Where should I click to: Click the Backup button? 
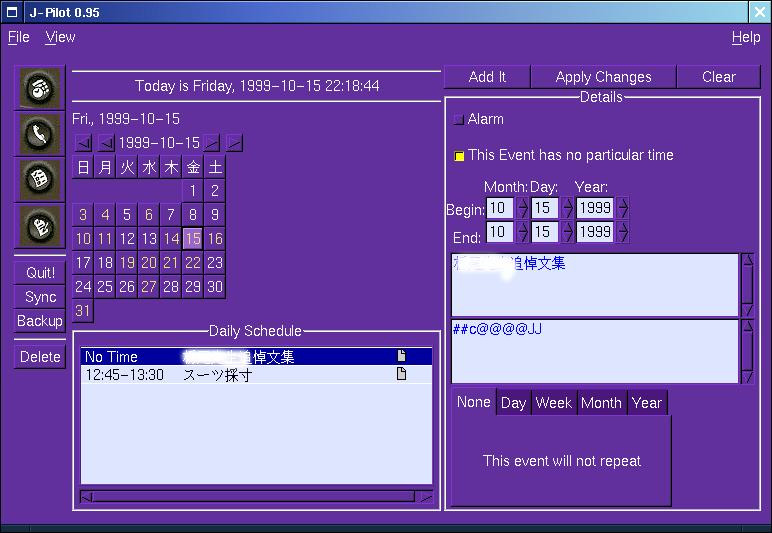[x=40, y=321]
